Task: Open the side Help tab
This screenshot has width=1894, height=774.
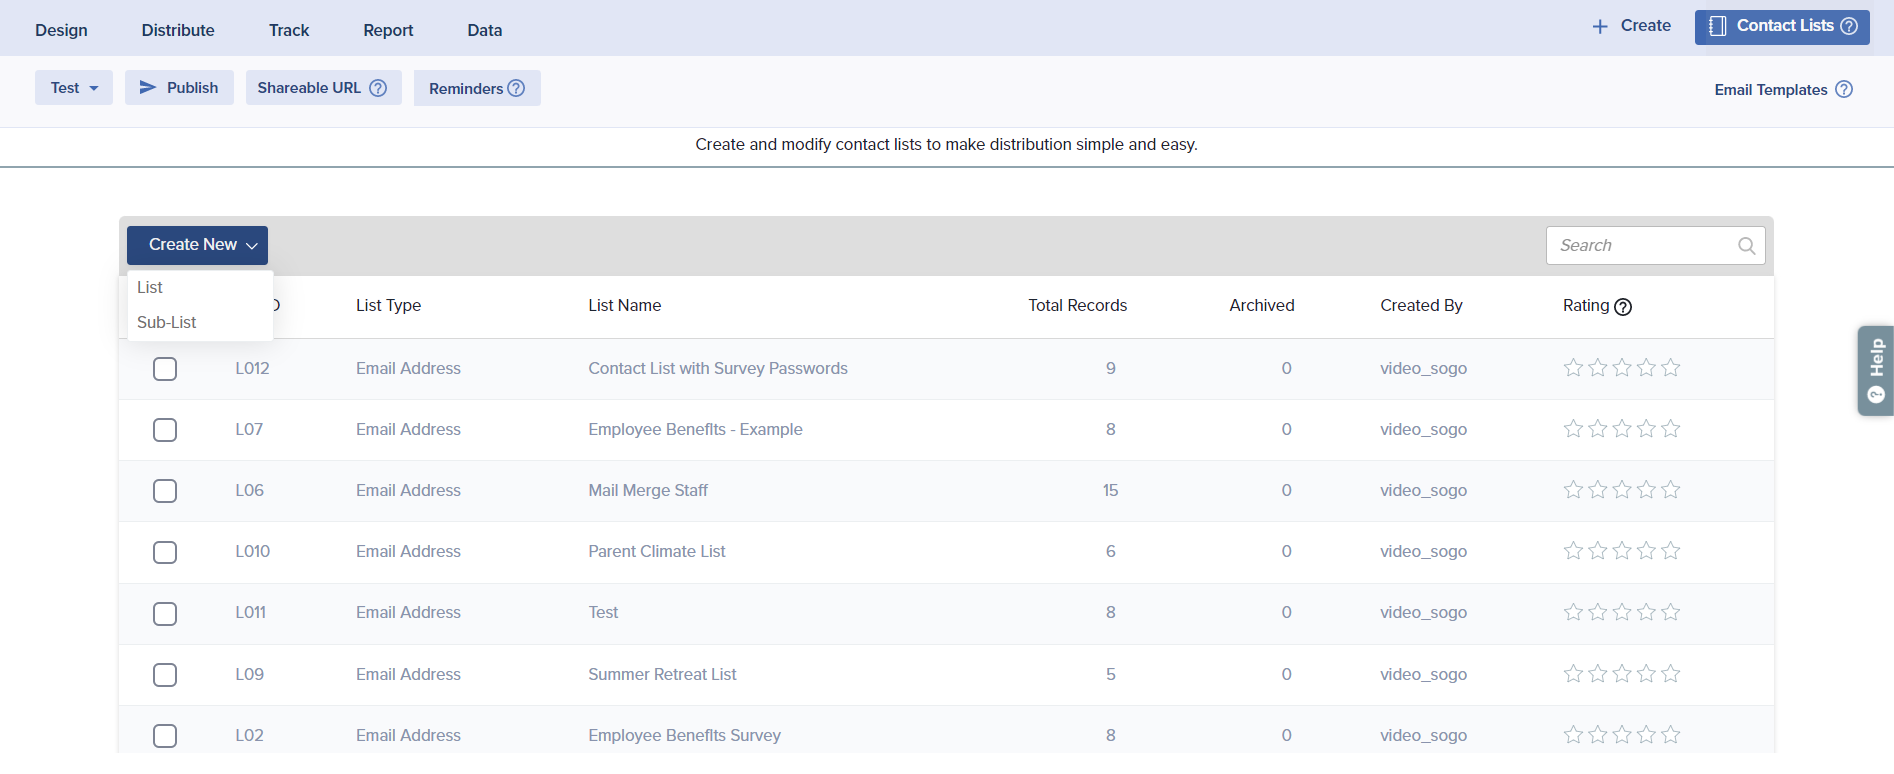Action: point(1876,370)
